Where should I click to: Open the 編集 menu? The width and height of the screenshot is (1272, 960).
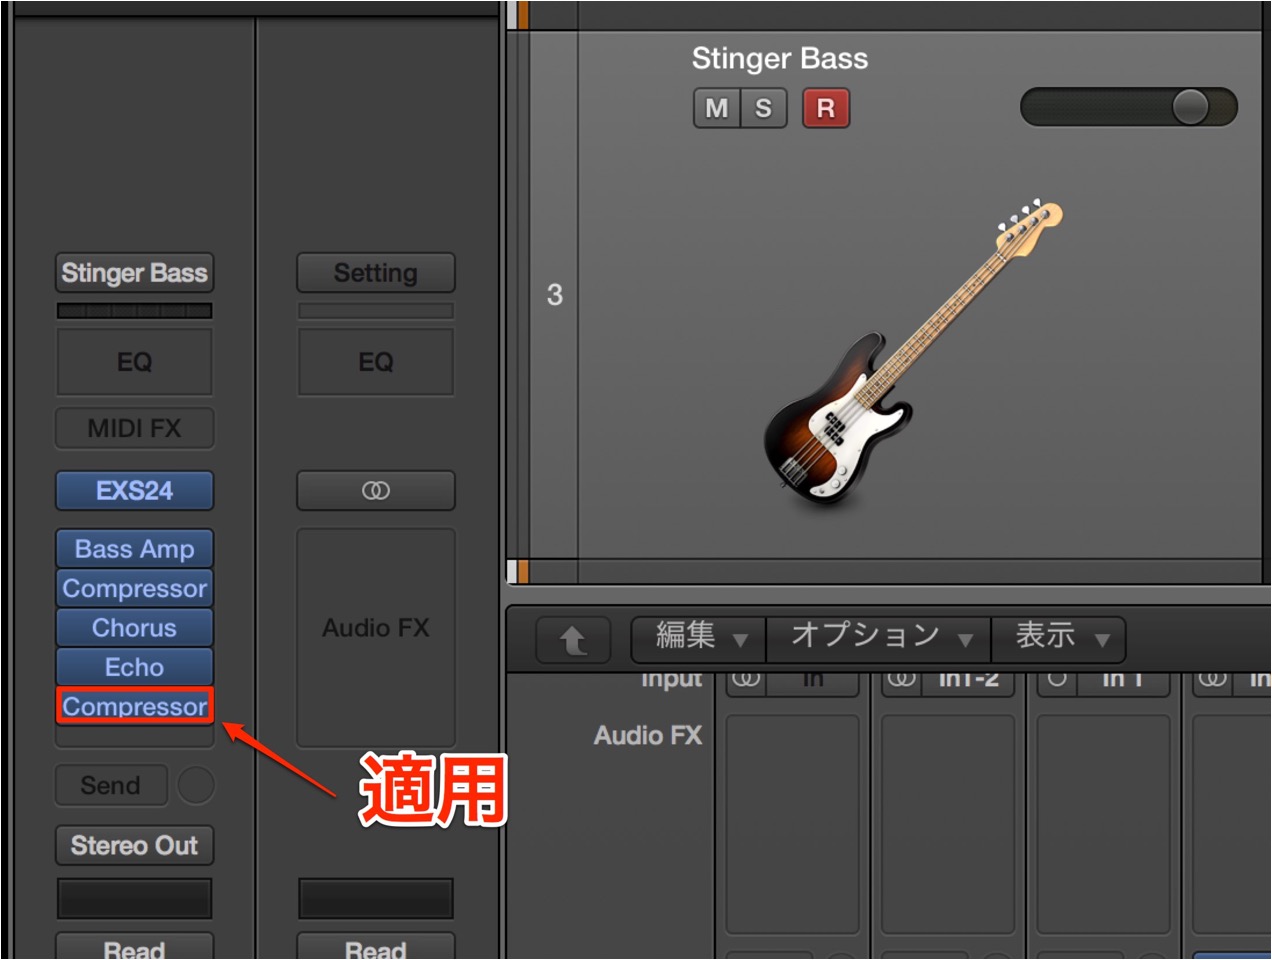[699, 637]
